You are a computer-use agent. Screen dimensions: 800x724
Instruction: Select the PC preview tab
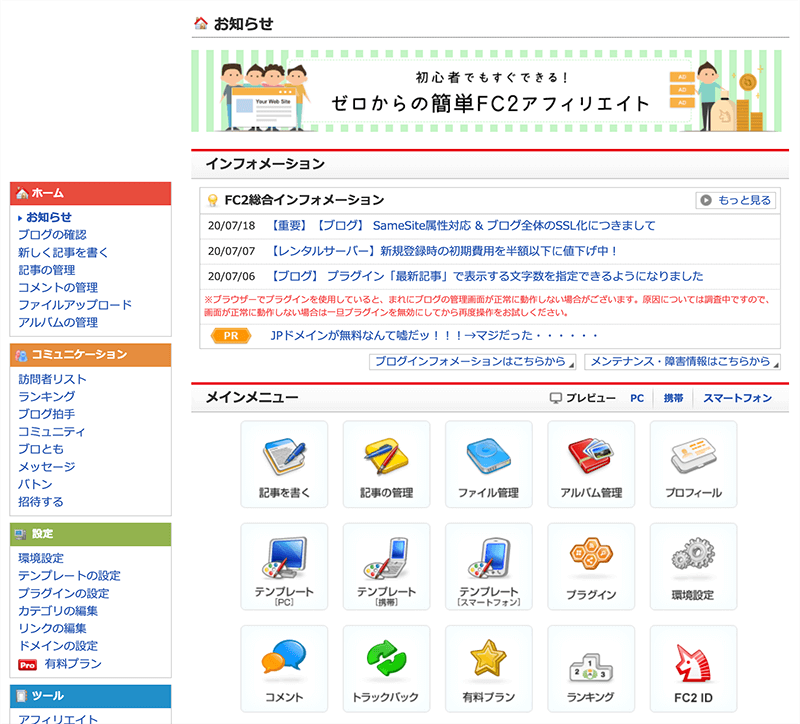click(x=637, y=398)
